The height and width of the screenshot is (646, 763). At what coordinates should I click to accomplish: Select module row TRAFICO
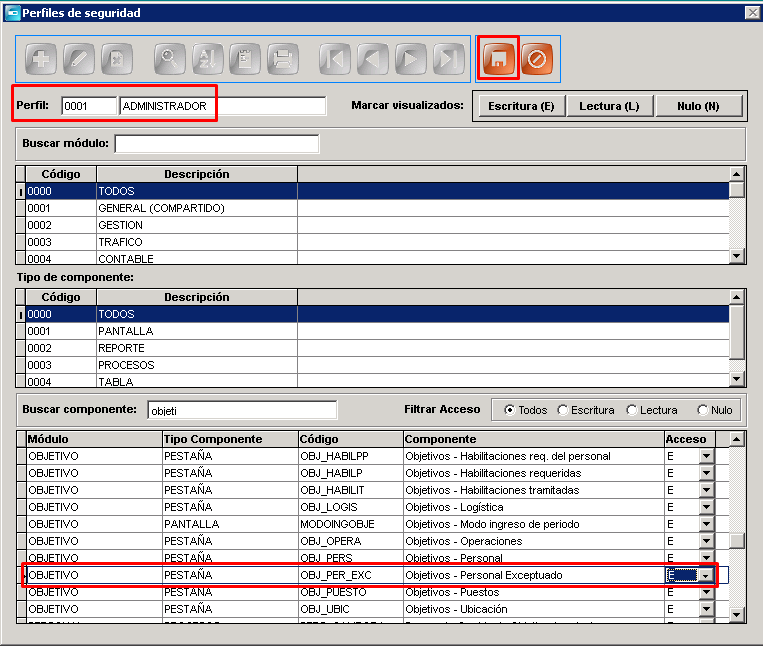tap(377, 242)
